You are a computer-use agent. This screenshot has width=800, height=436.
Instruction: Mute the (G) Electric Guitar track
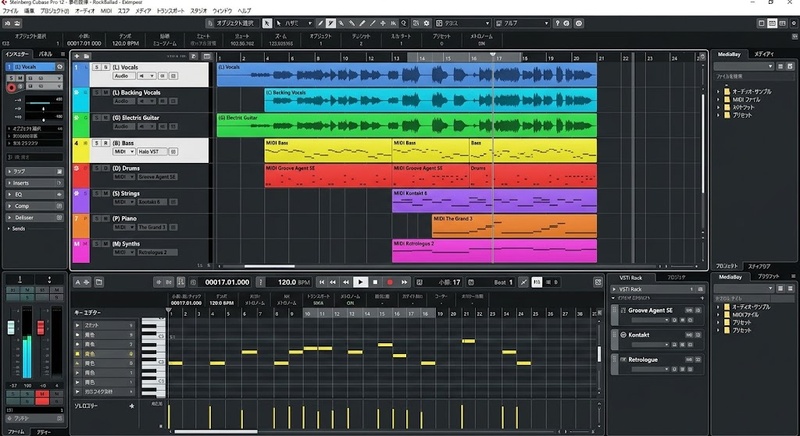106,118
